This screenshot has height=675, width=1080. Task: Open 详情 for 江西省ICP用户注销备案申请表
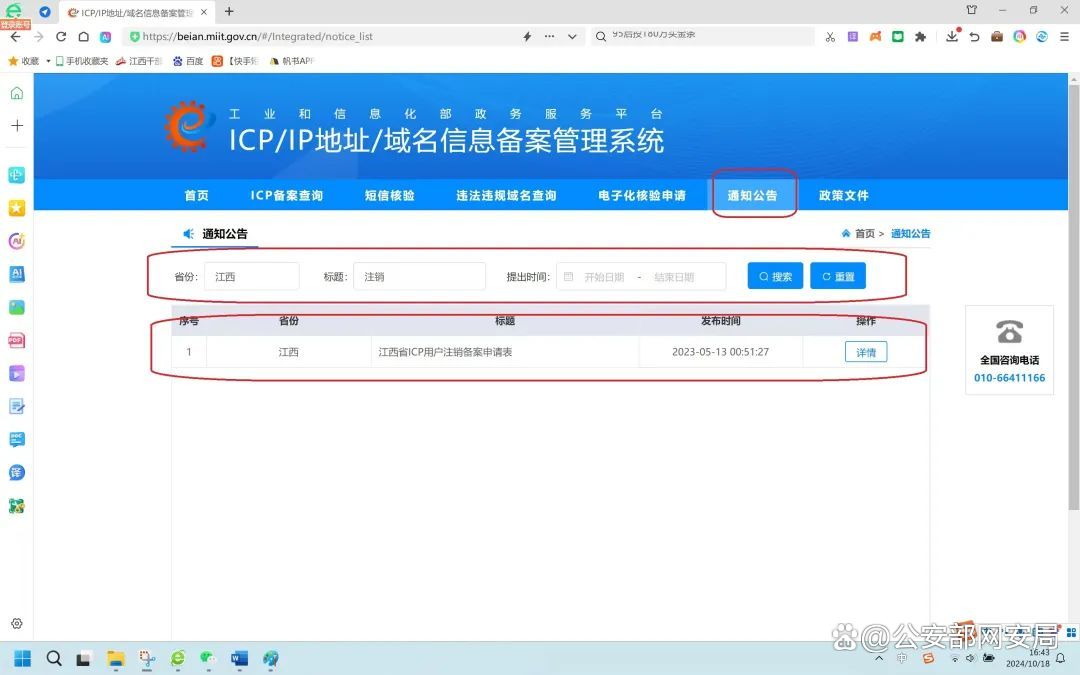click(864, 351)
